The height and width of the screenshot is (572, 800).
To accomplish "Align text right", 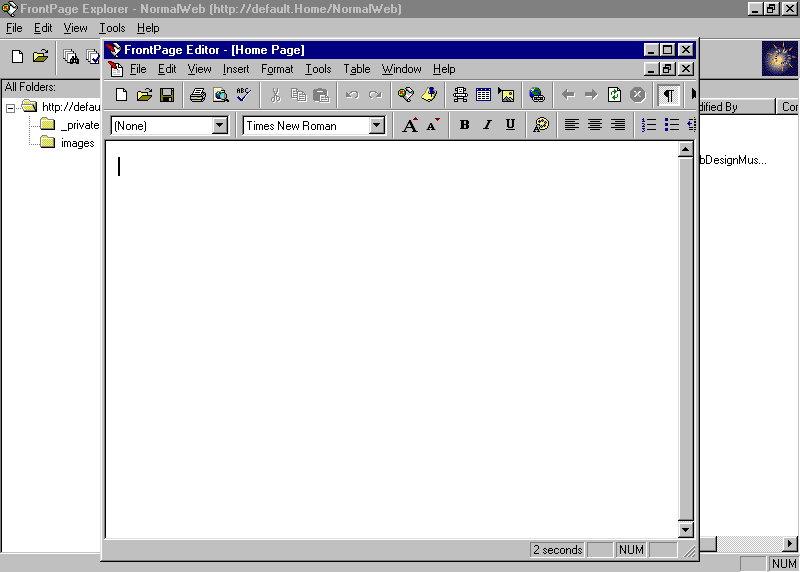I will [617, 125].
